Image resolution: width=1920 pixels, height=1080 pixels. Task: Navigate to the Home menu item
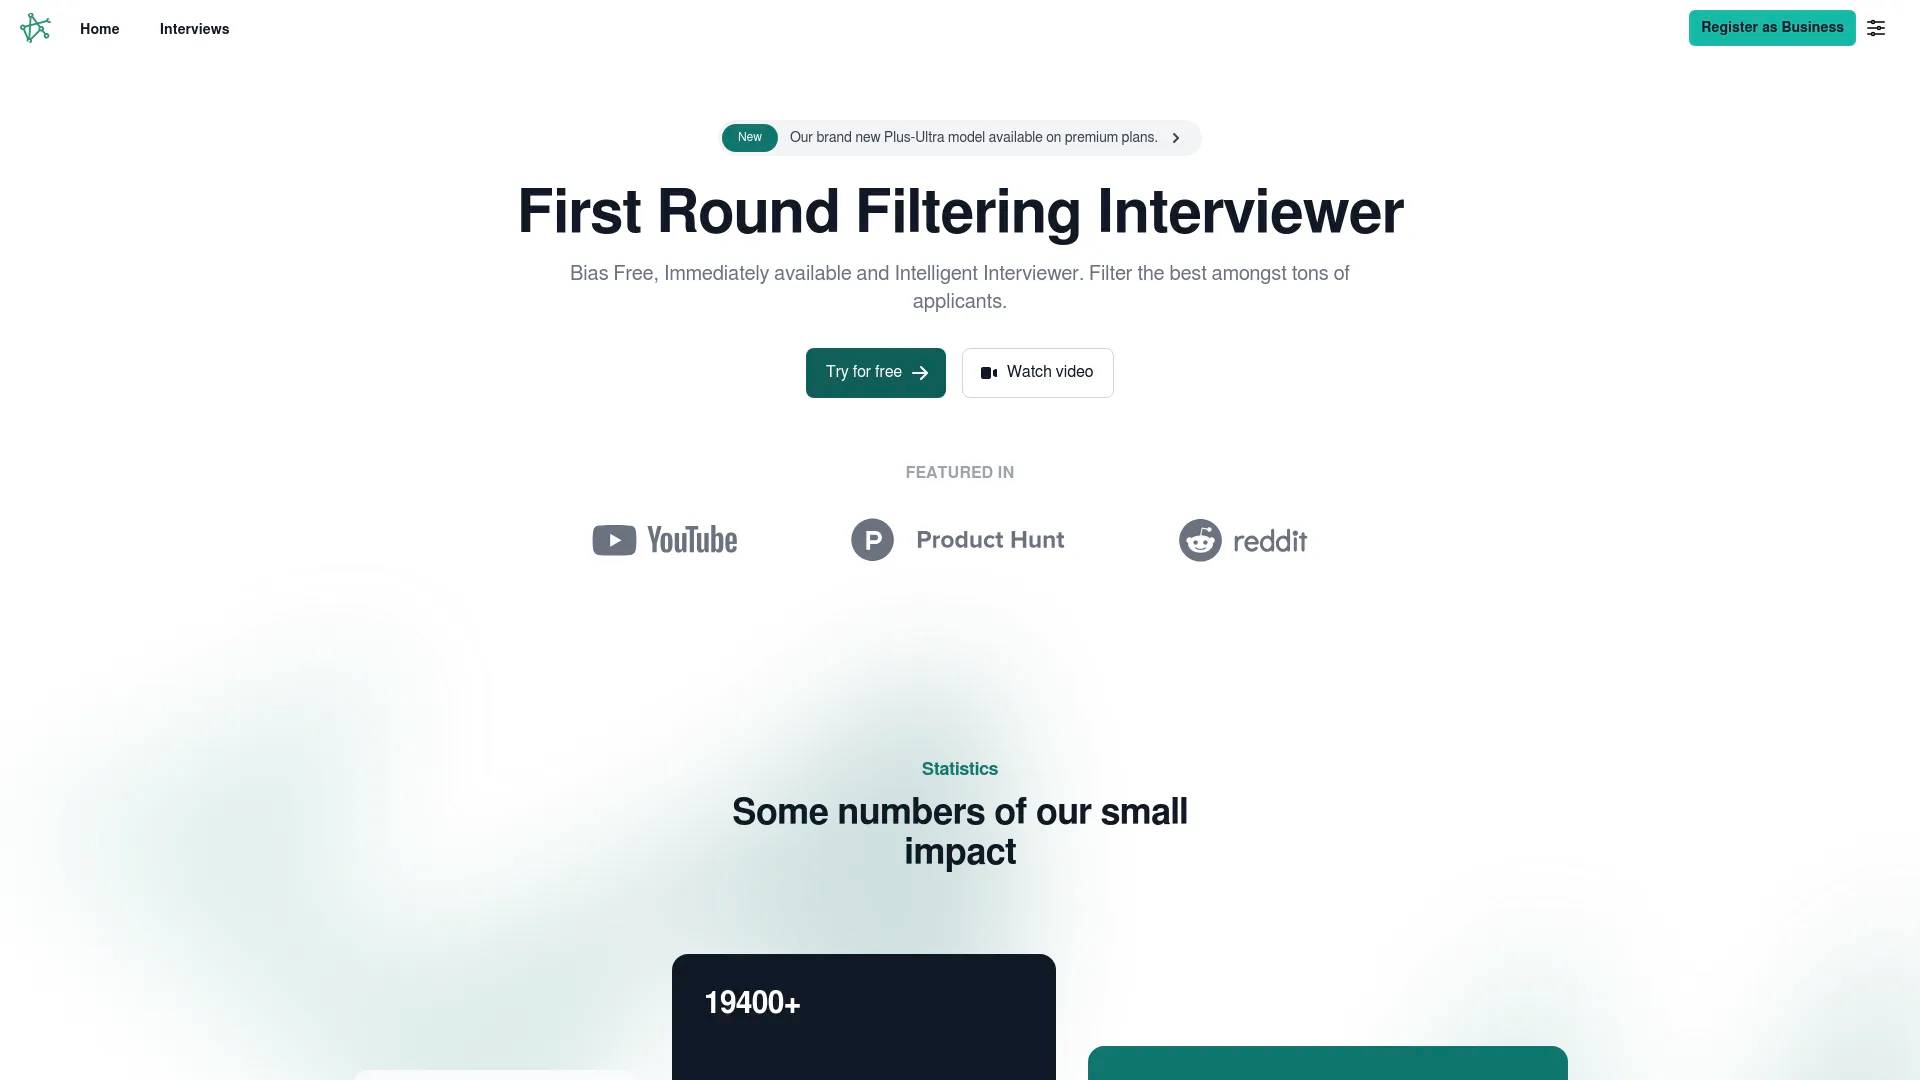click(x=99, y=28)
